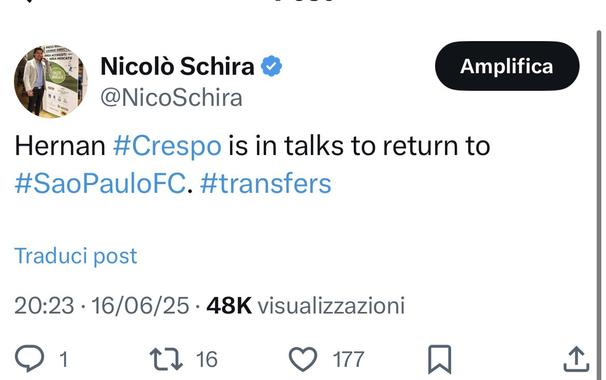Open Nicolò Schira's profile picture
Viewport: 606px width, 380px height.
point(51,82)
